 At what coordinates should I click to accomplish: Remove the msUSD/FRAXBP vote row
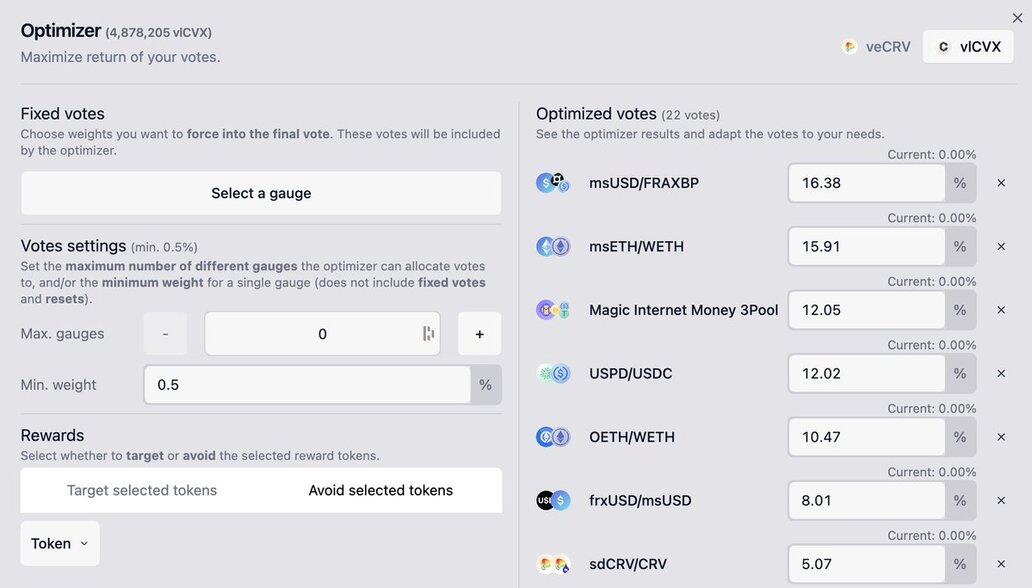[1001, 183]
